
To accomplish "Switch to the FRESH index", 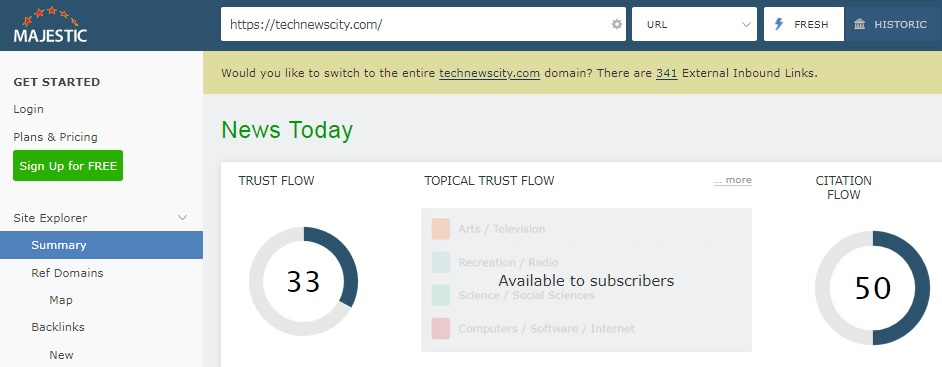I will tap(803, 25).
